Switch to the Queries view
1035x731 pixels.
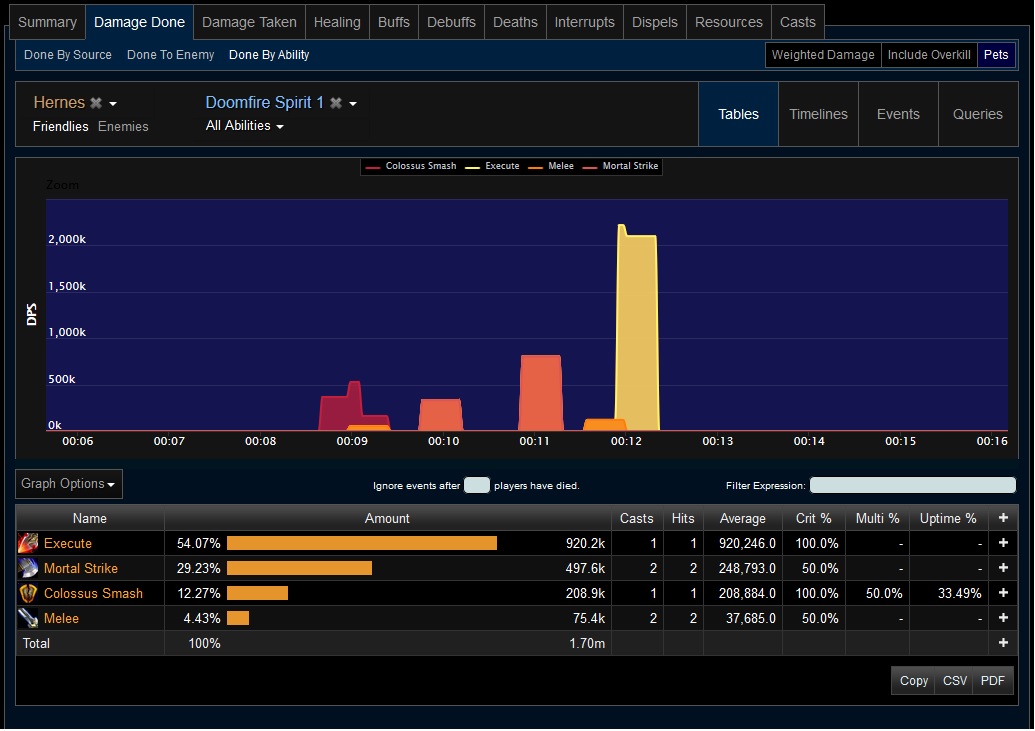[978, 114]
